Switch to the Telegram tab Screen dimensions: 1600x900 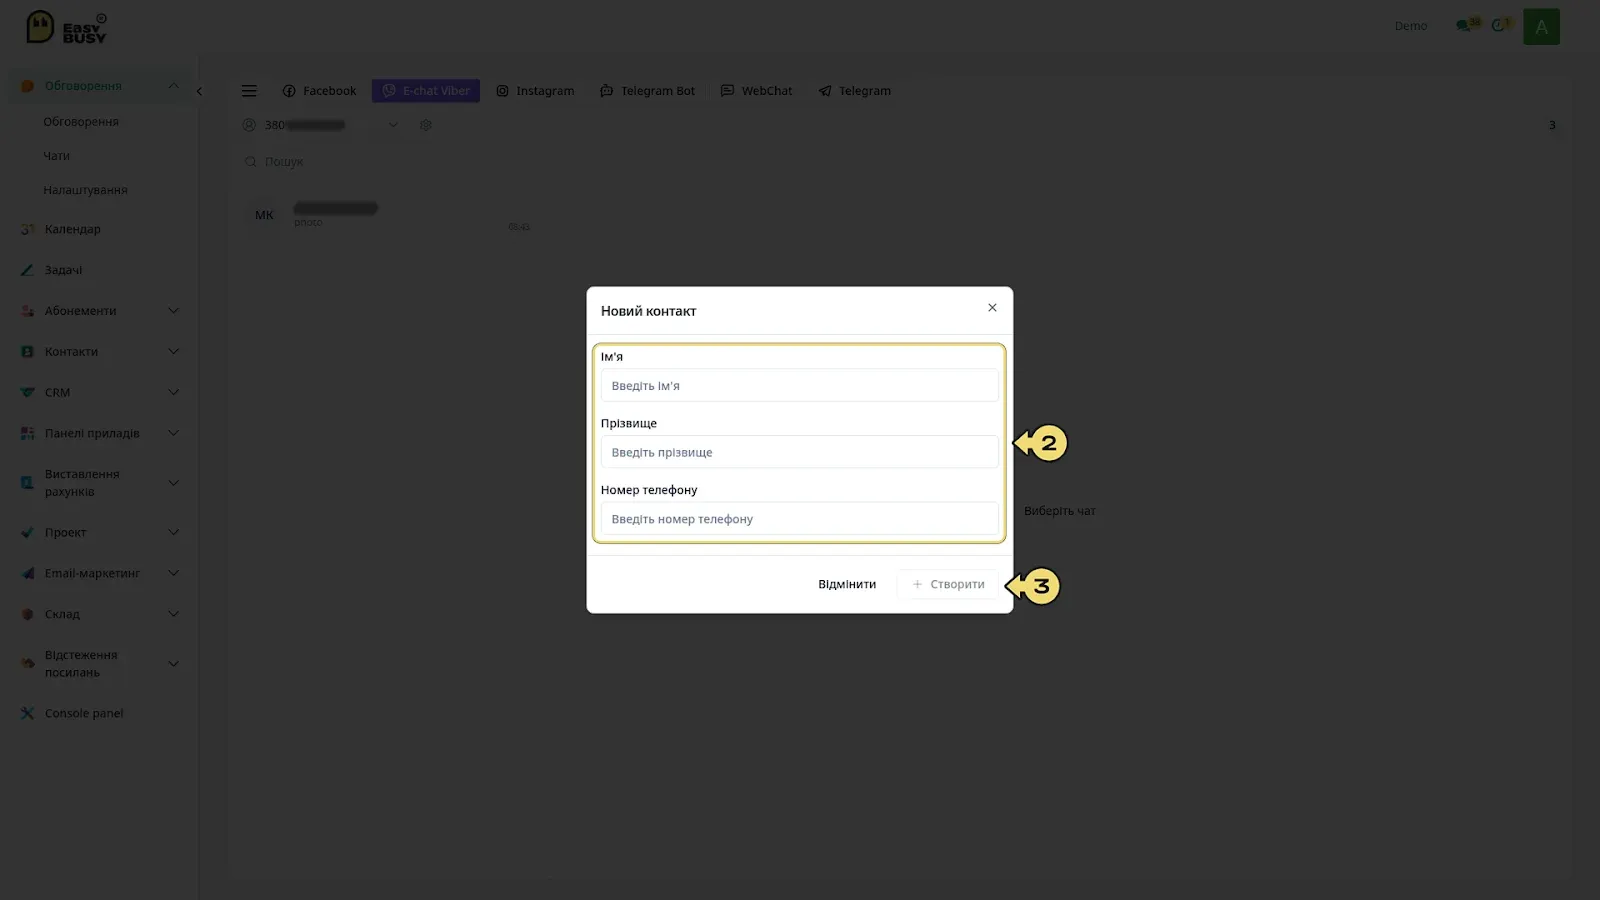[854, 91]
